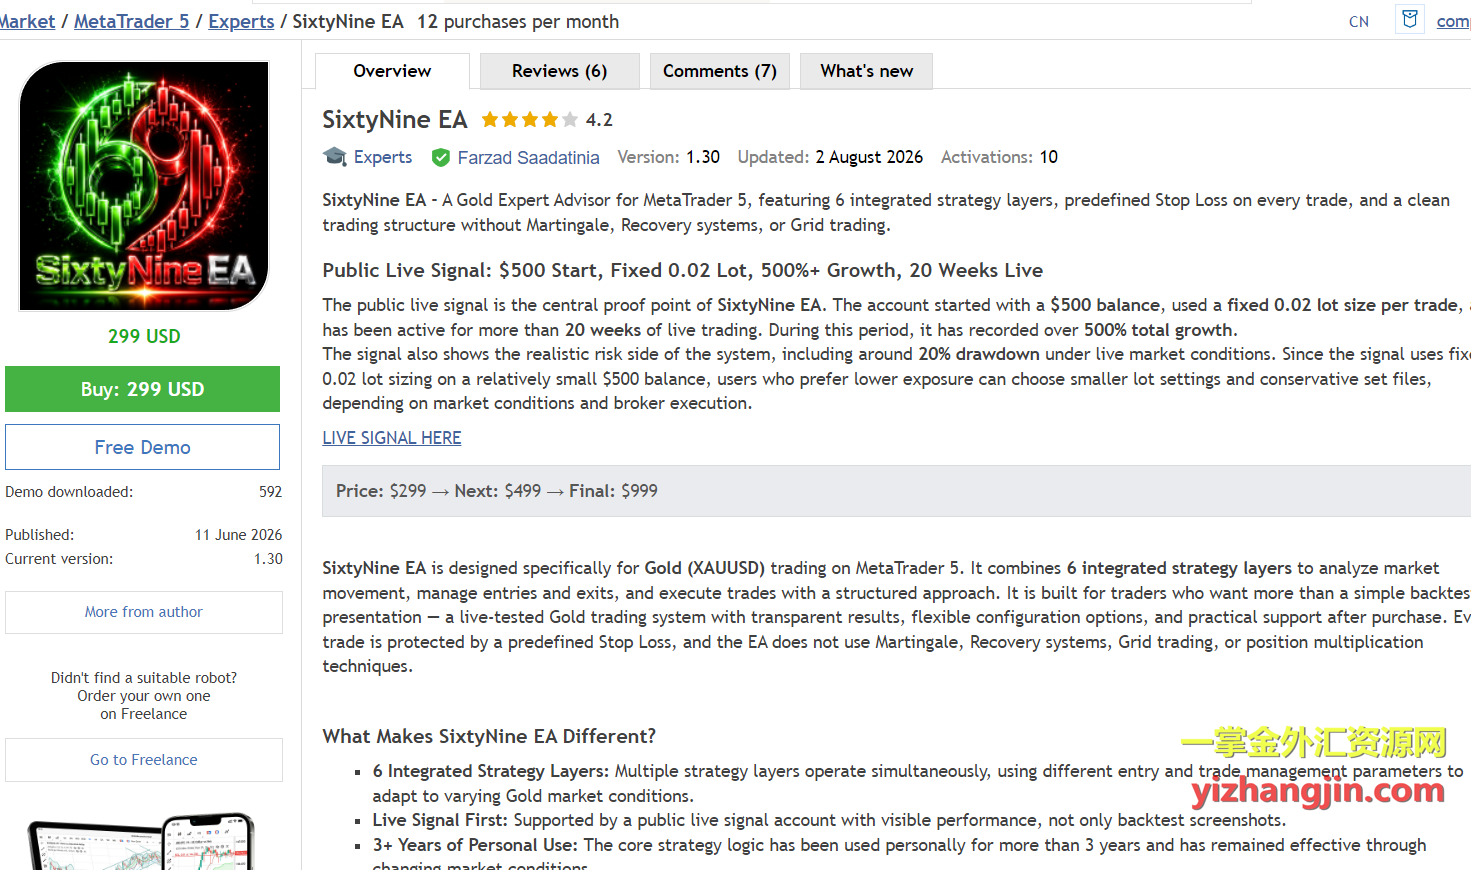Open the Comments (7) tab
The width and height of the screenshot is (1471, 870).
pyautogui.click(x=719, y=71)
